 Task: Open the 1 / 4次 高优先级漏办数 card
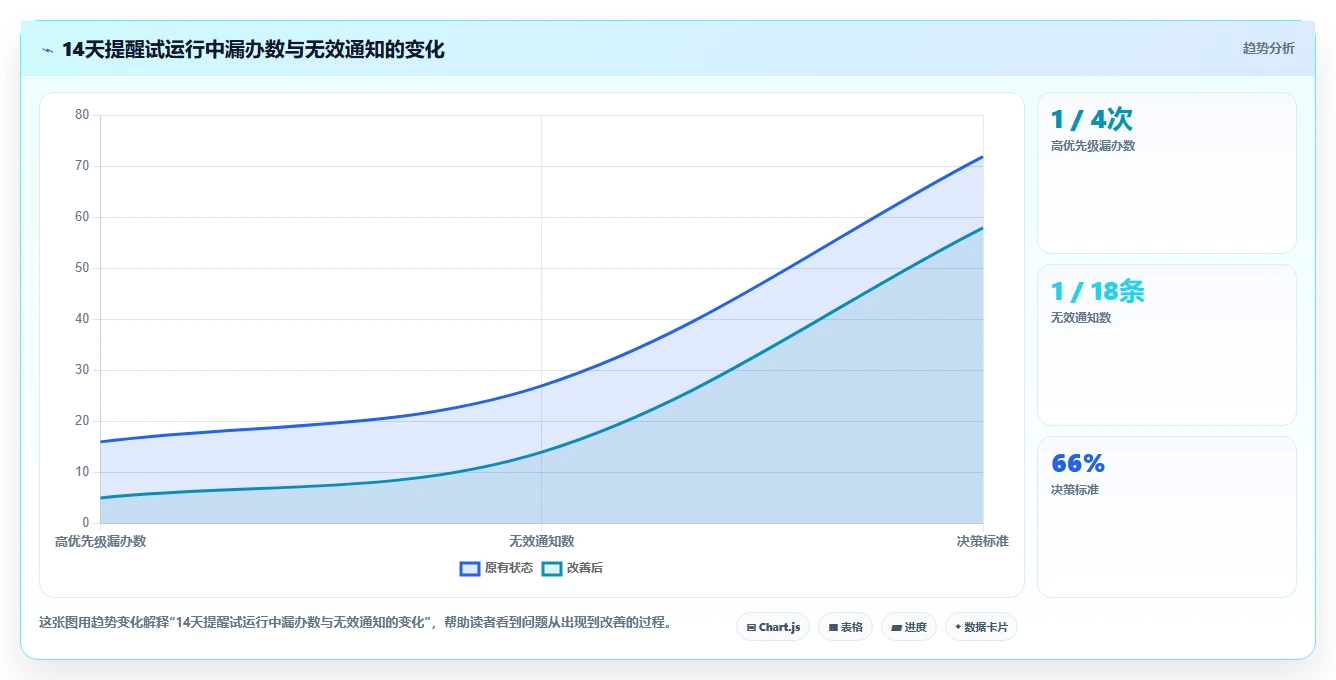tap(1167, 173)
